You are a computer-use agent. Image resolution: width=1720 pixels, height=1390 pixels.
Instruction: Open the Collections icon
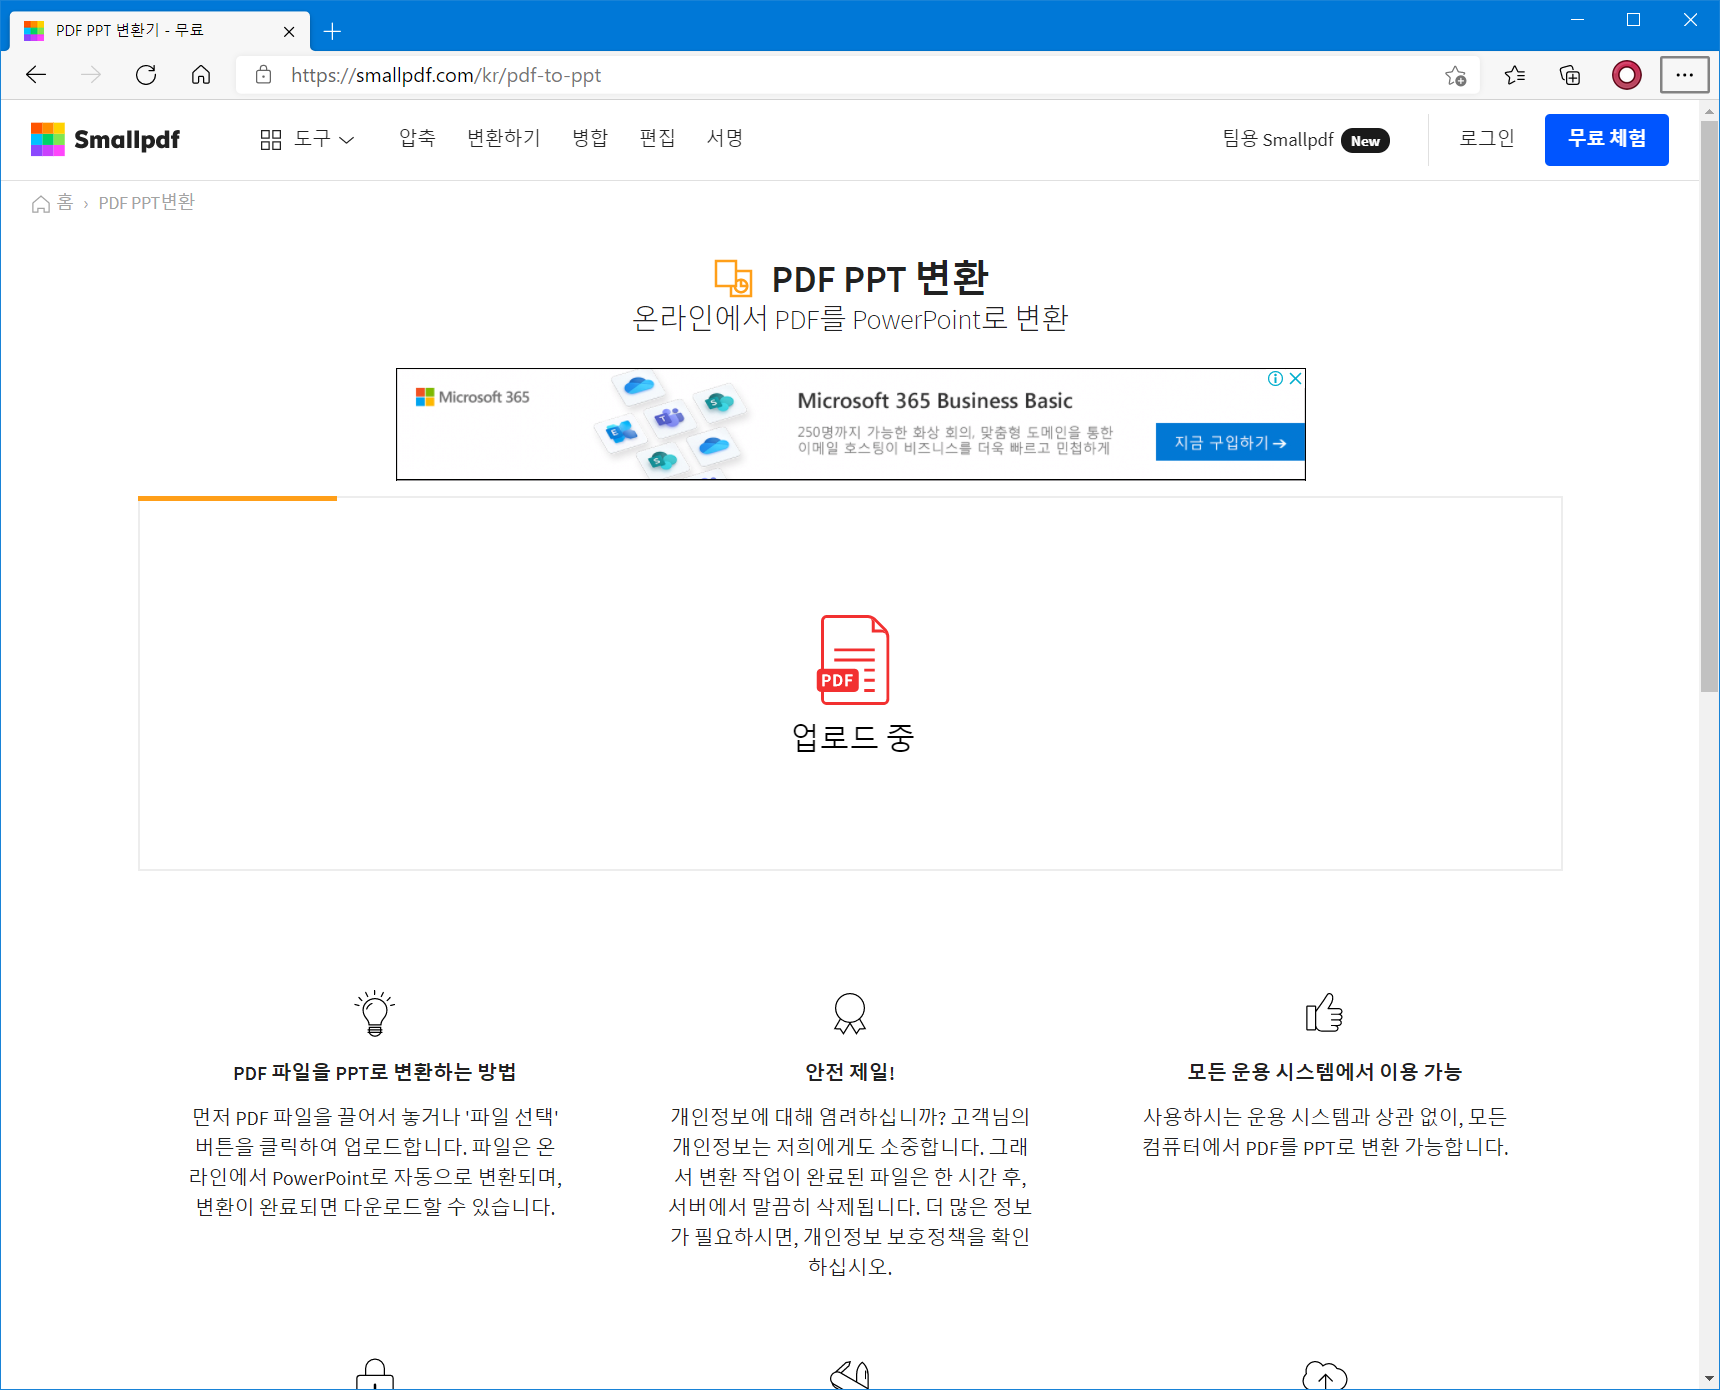click(x=1570, y=75)
